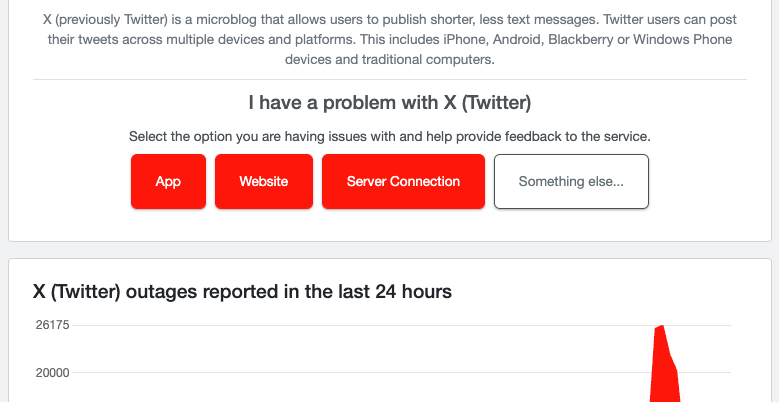Click the 'Select the option' instruction text
The height and width of the screenshot is (402, 779).
[390, 136]
